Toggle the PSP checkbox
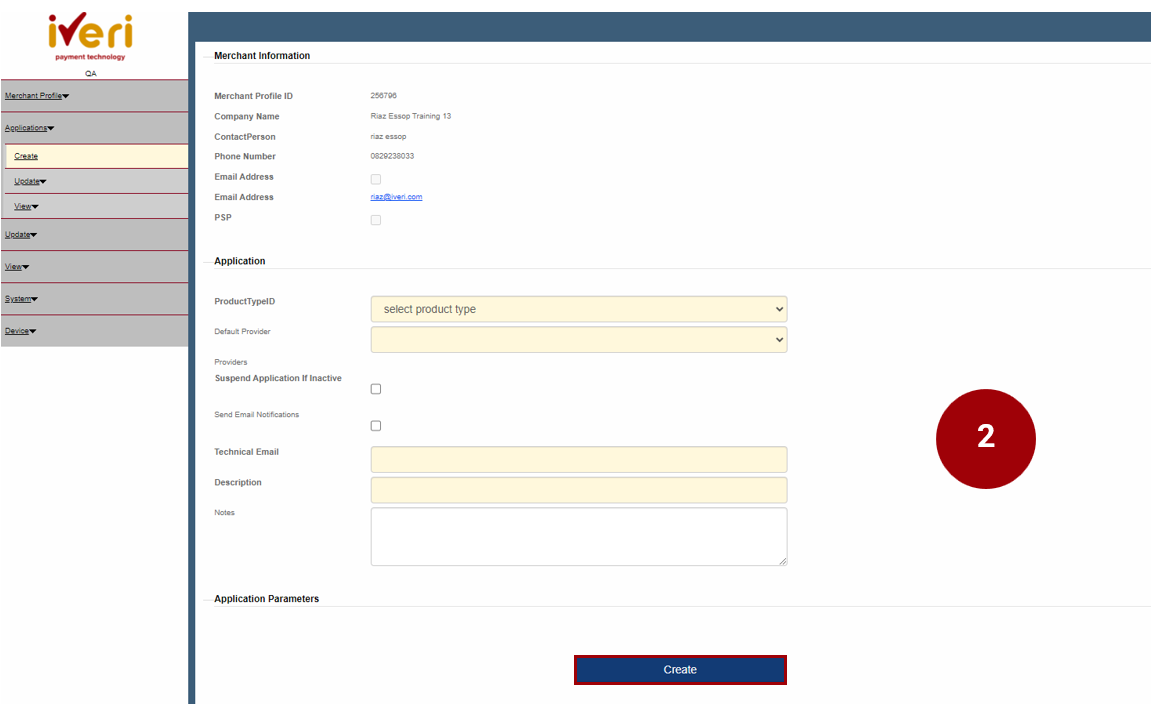 click(x=376, y=220)
